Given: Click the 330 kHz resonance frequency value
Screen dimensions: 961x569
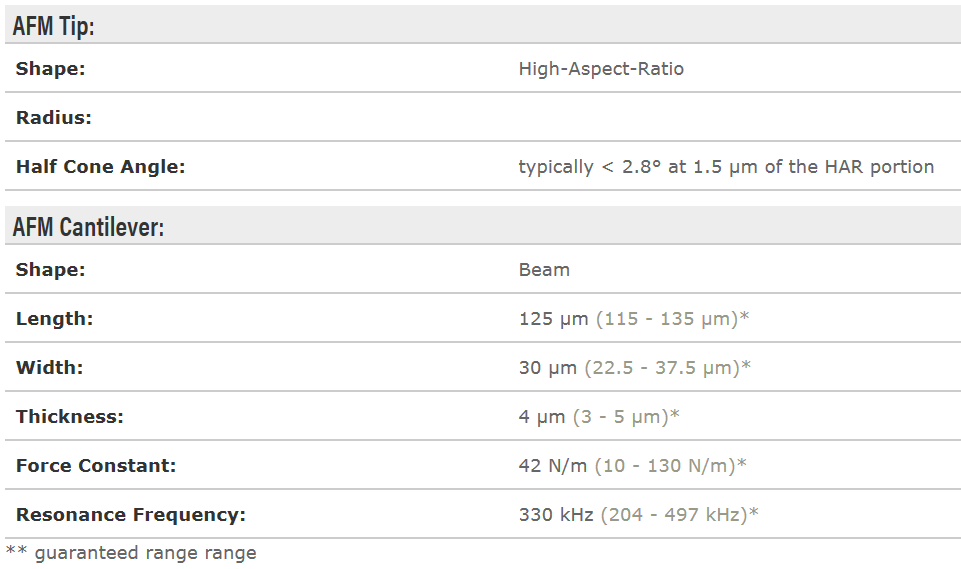Looking at the screenshot, I should point(556,515).
